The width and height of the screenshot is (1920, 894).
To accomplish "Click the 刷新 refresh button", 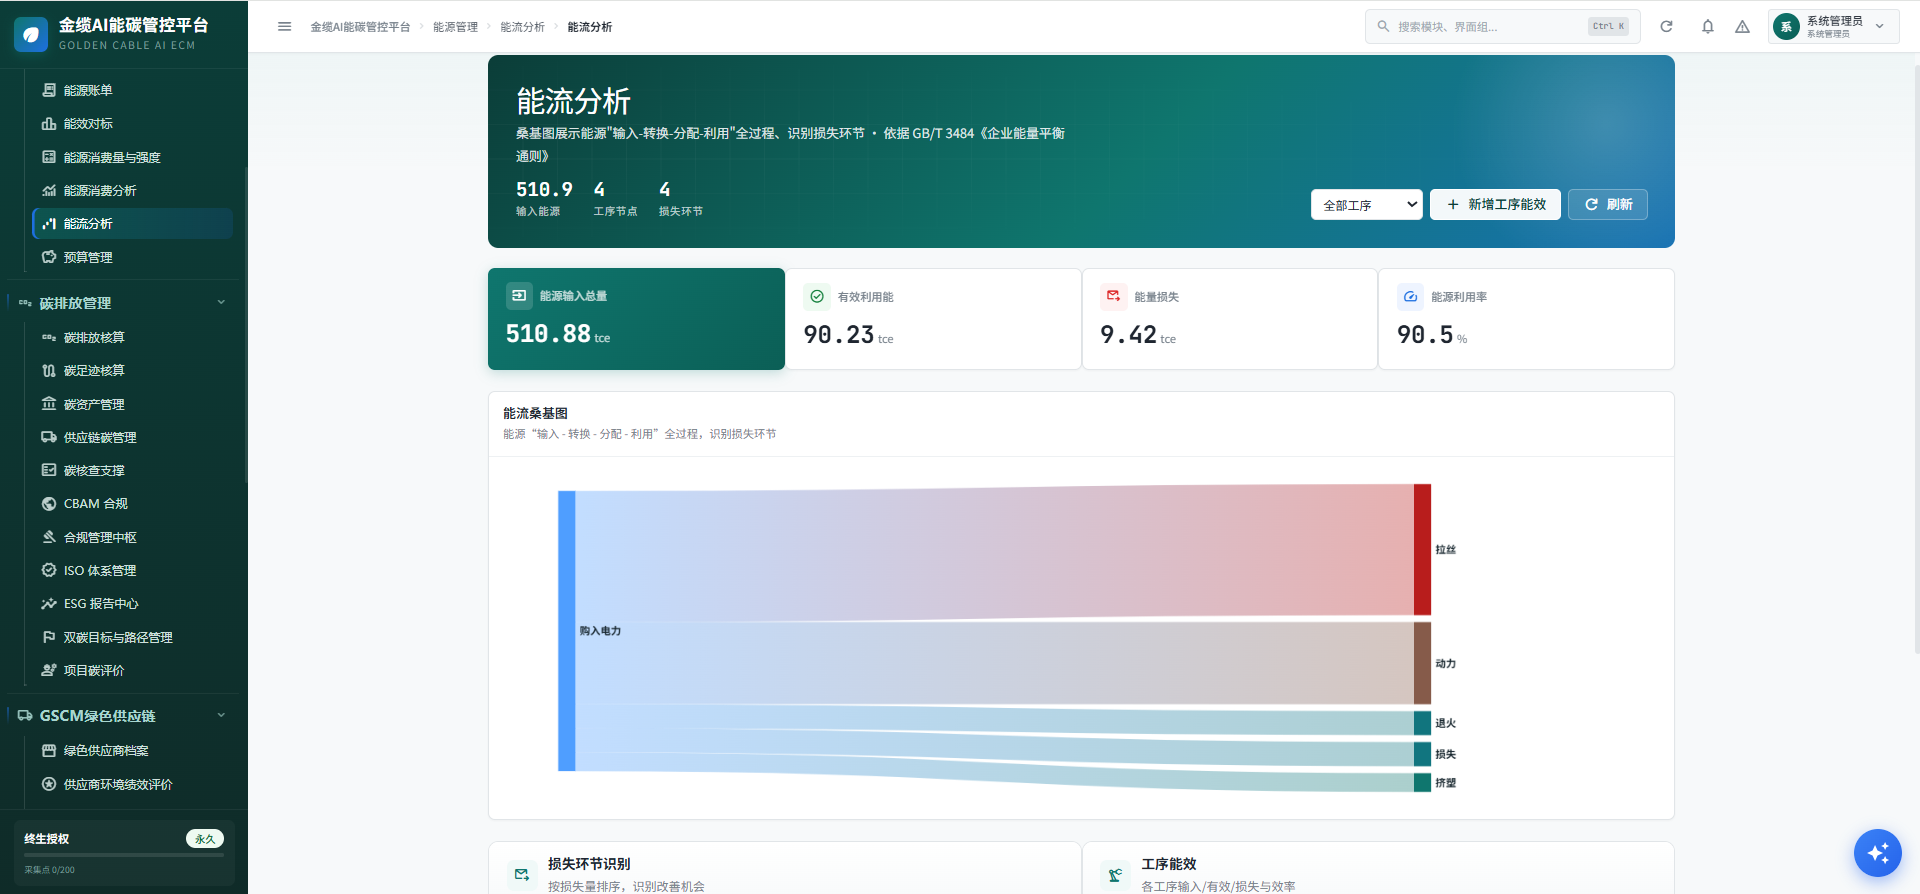I will 1608,205.
